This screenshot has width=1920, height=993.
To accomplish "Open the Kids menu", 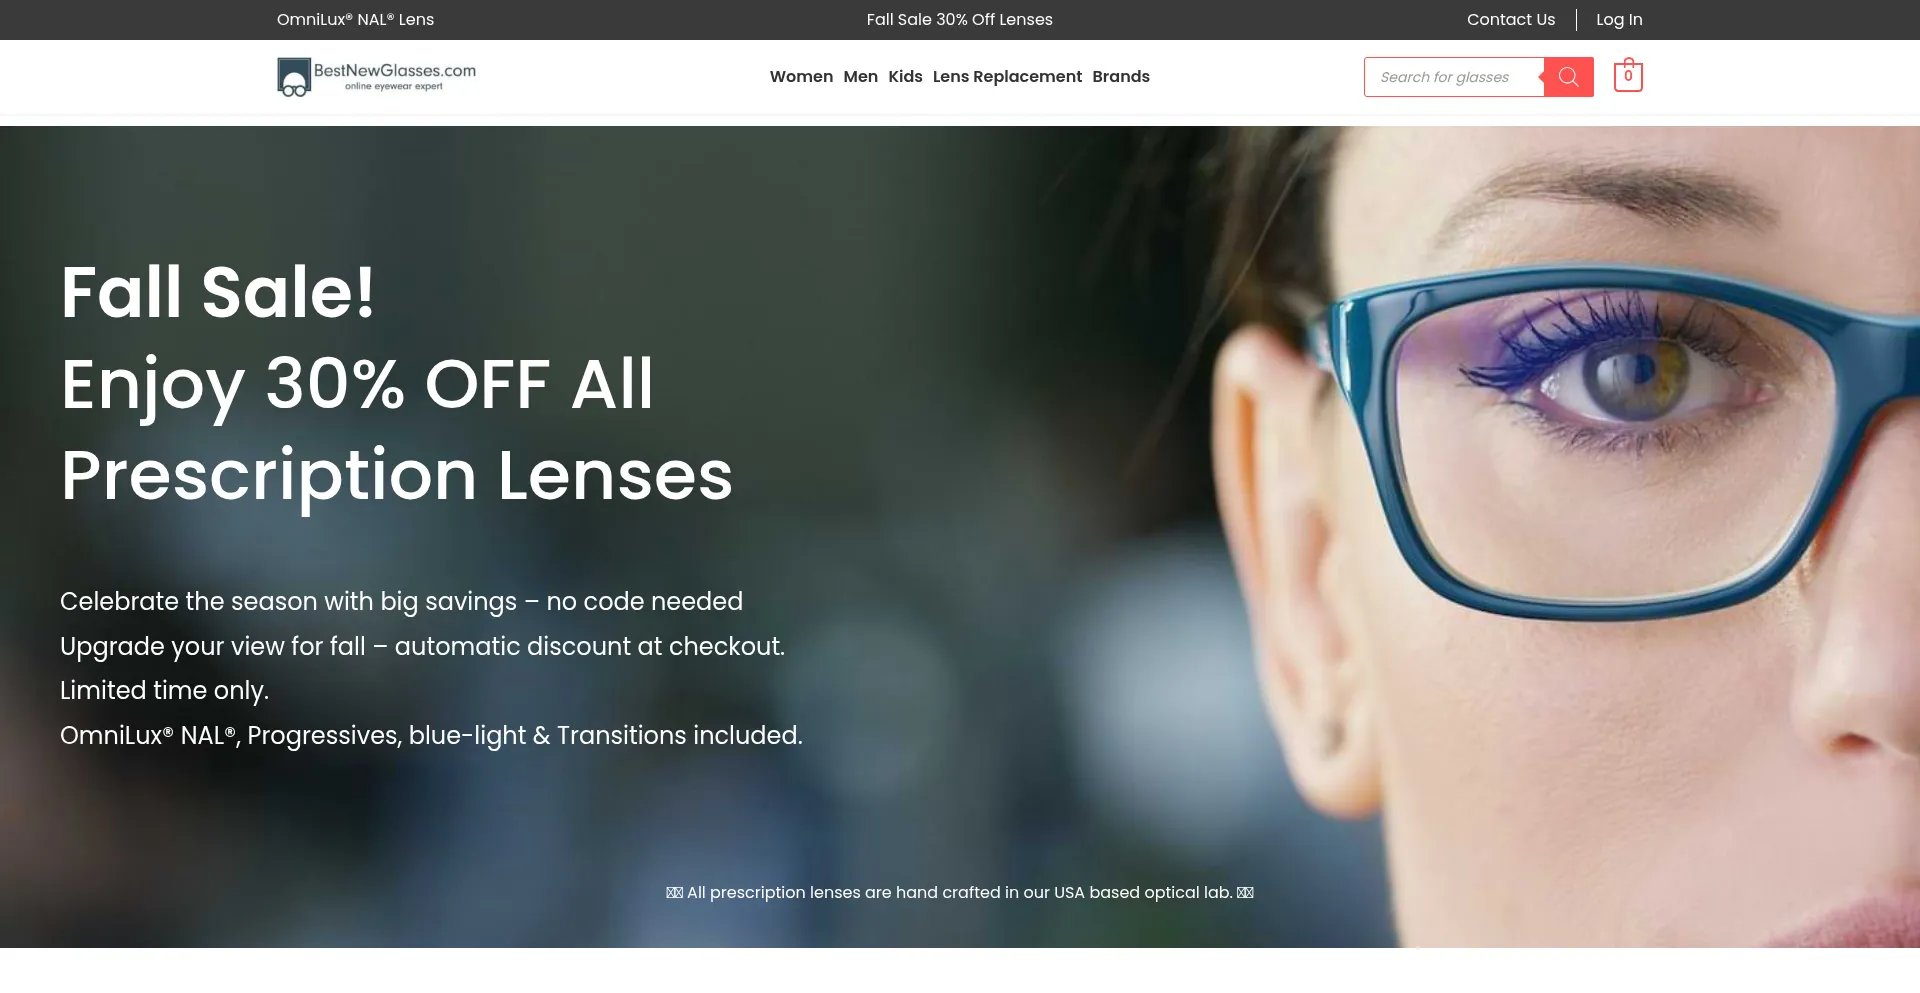I will 905,77.
